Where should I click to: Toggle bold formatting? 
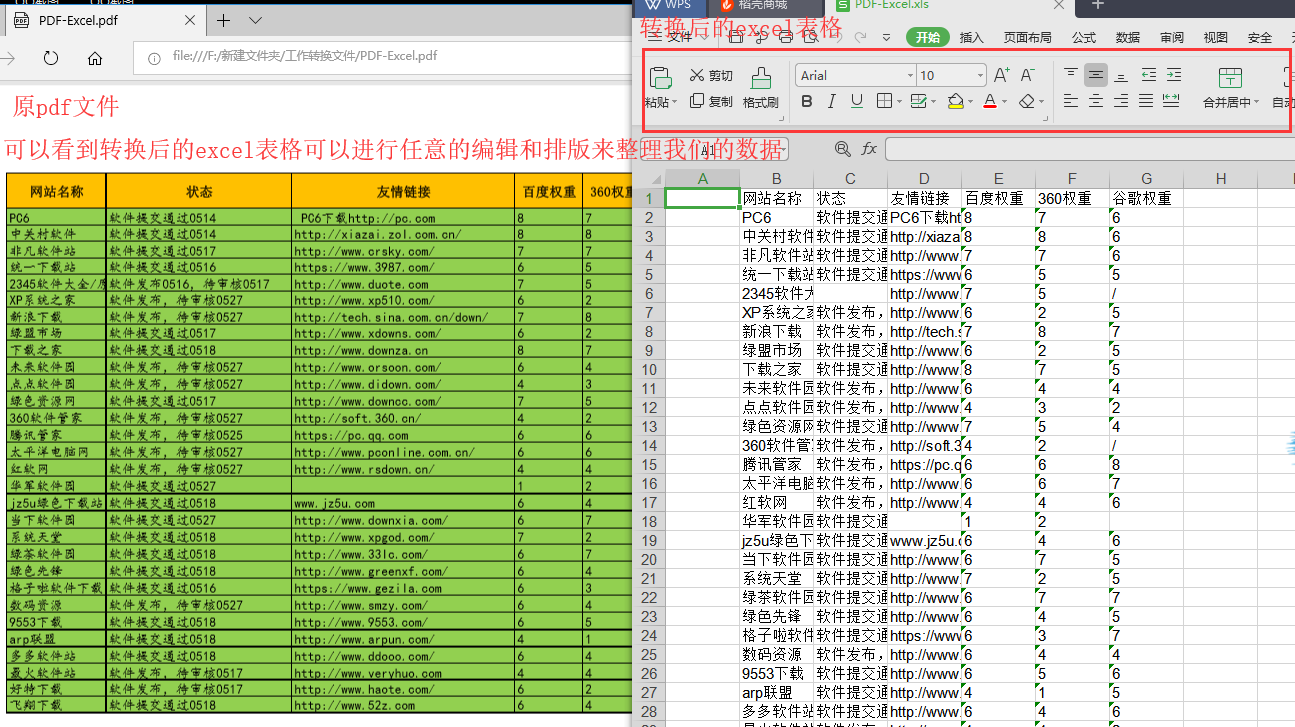click(x=808, y=101)
